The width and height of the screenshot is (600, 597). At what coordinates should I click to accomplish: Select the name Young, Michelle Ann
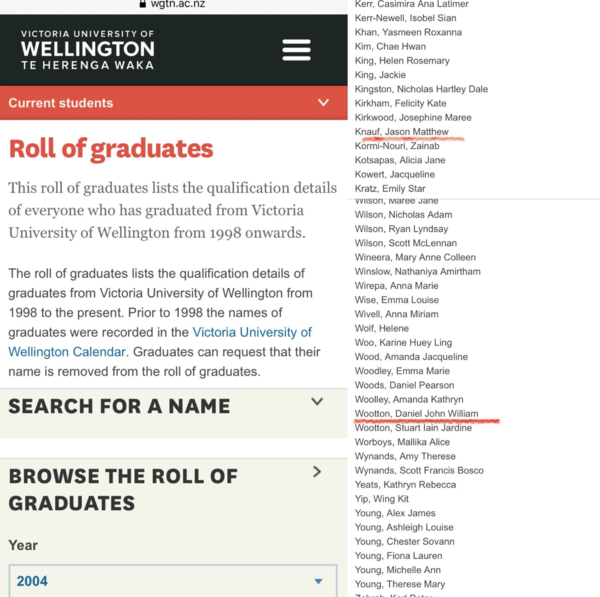(398, 569)
